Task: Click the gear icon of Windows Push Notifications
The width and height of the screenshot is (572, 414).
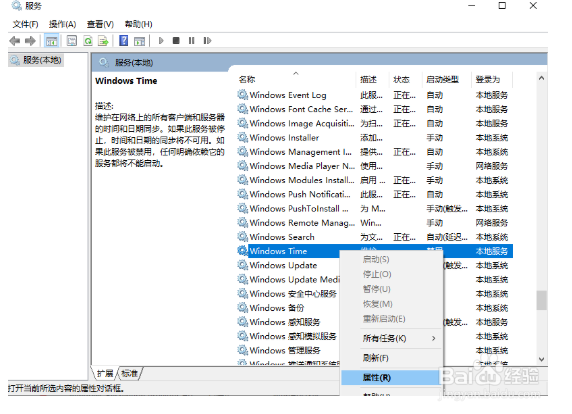Action: tap(243, 194)
